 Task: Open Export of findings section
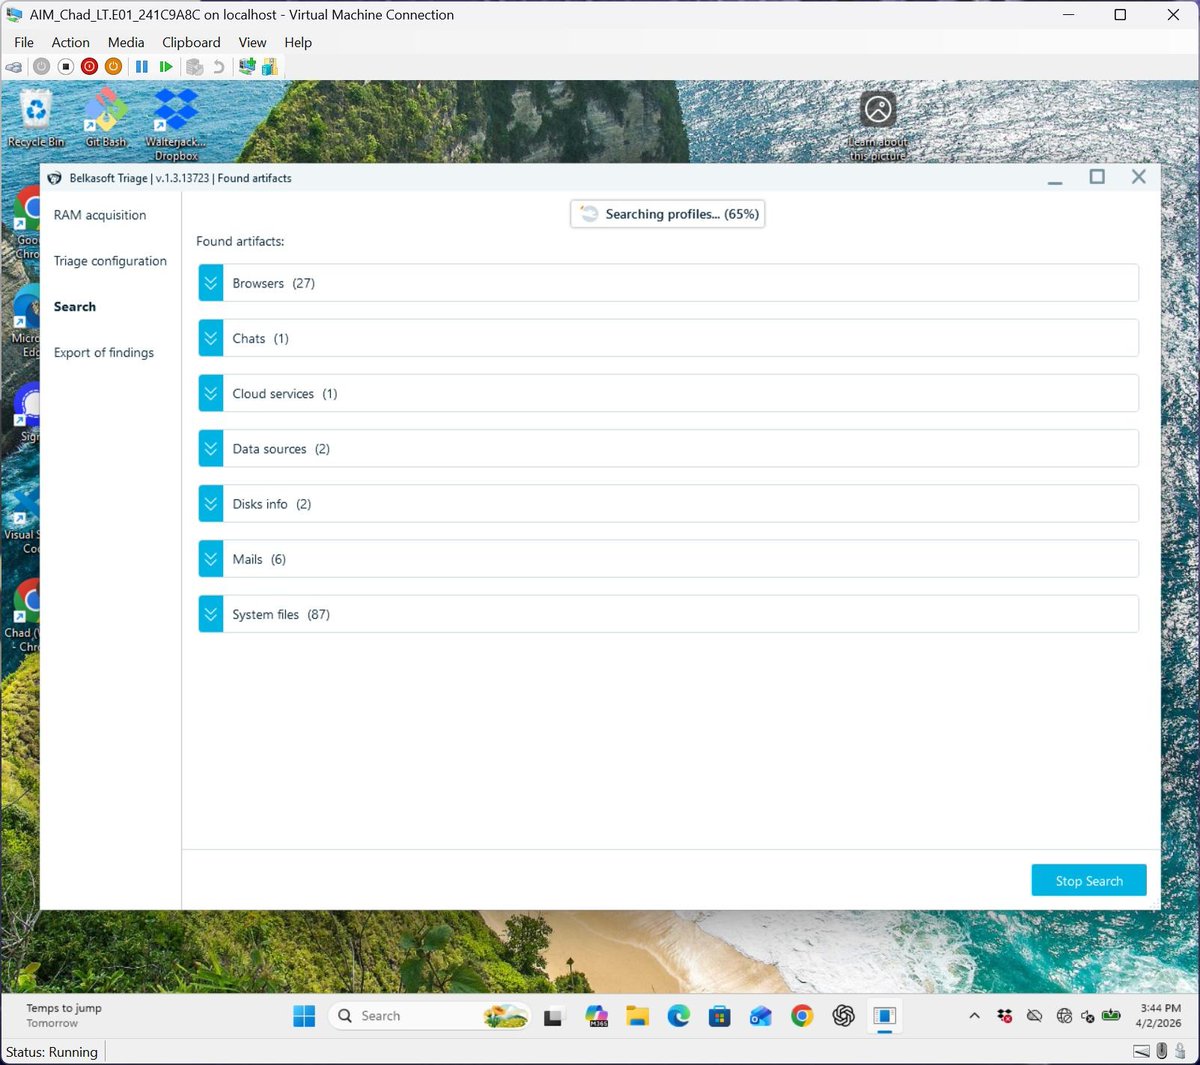(104, 353)
